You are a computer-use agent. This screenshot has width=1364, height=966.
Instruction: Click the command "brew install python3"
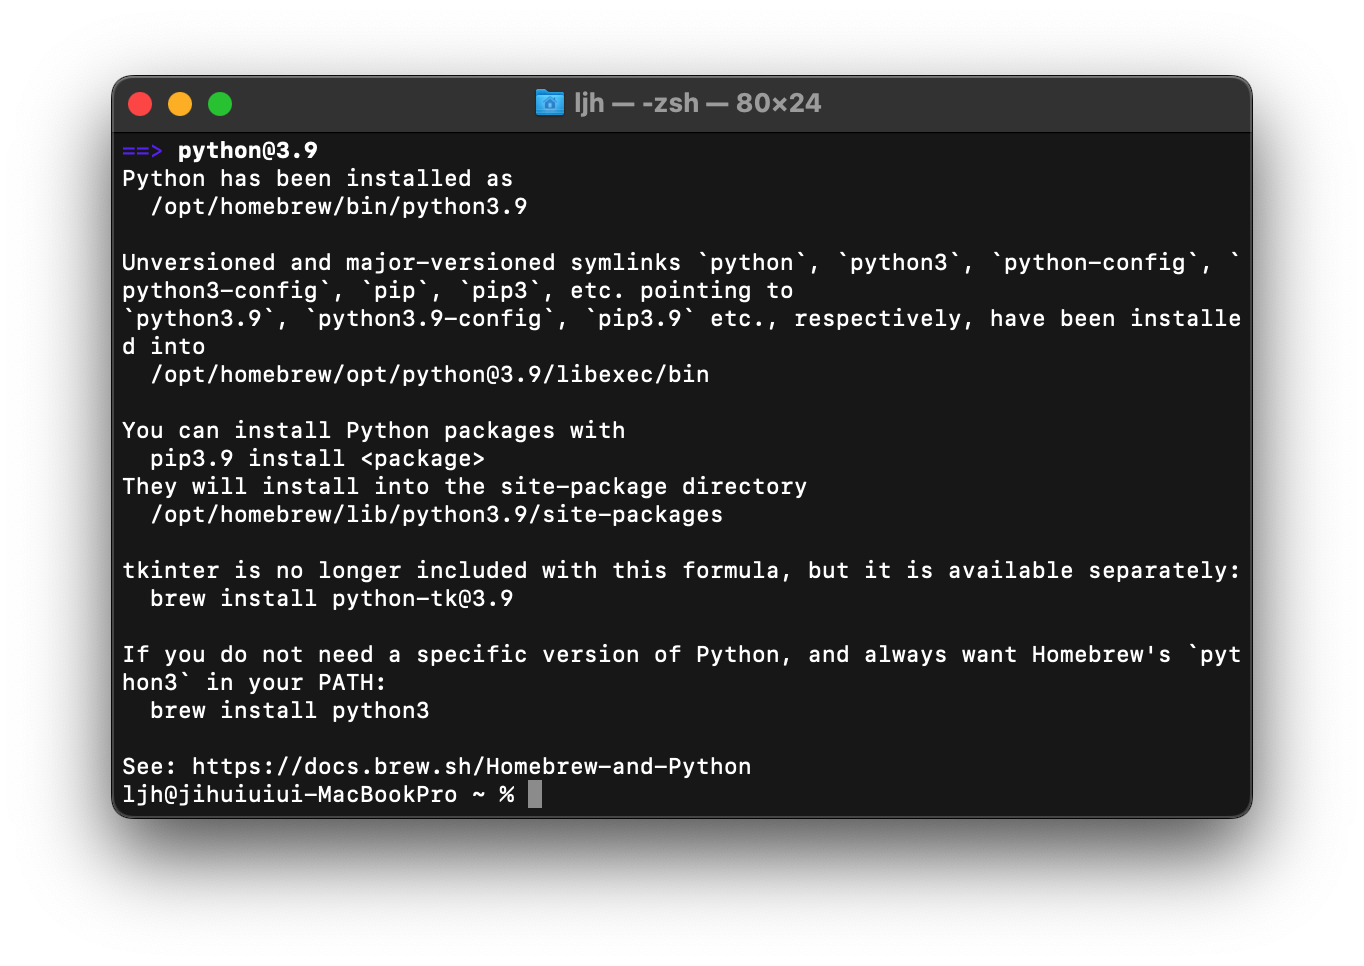pyautogui.click(x=289, y=711)
